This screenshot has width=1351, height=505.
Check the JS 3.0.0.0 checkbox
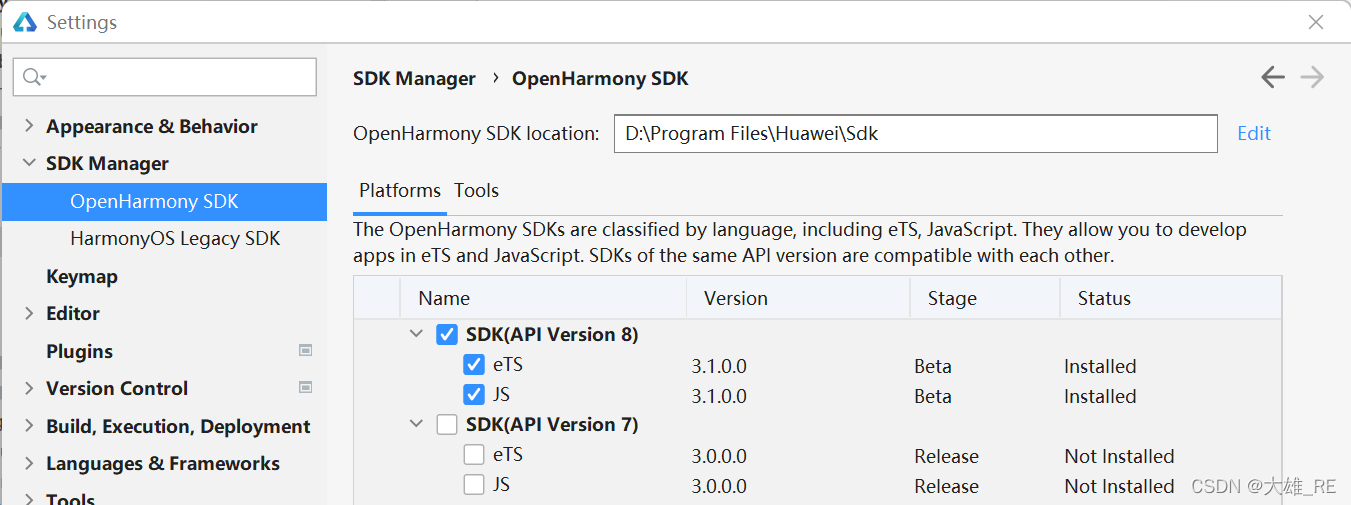click(x=474, y=485)
